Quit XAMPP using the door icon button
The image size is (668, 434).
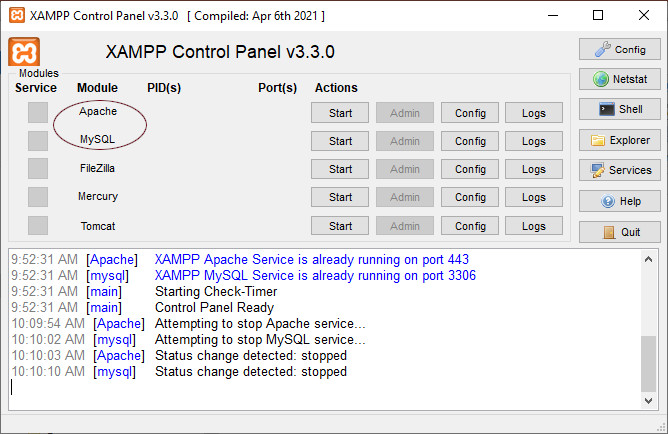(x=619, y=232)
